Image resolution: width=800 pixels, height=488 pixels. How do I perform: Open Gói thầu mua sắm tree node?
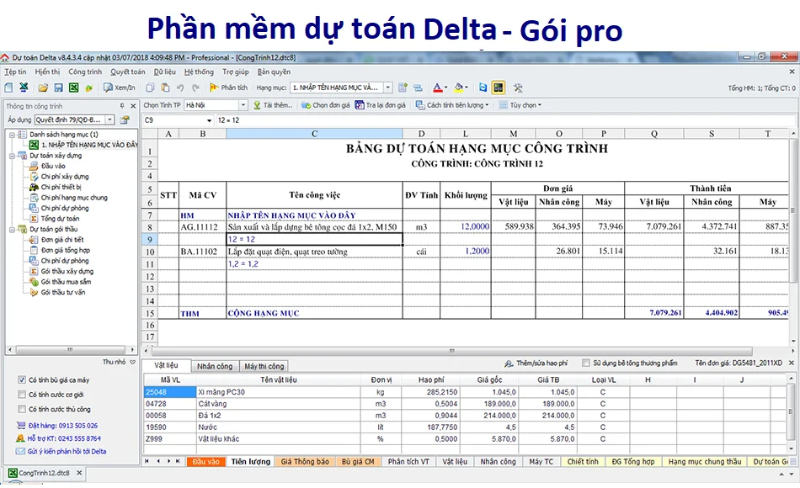66,282
